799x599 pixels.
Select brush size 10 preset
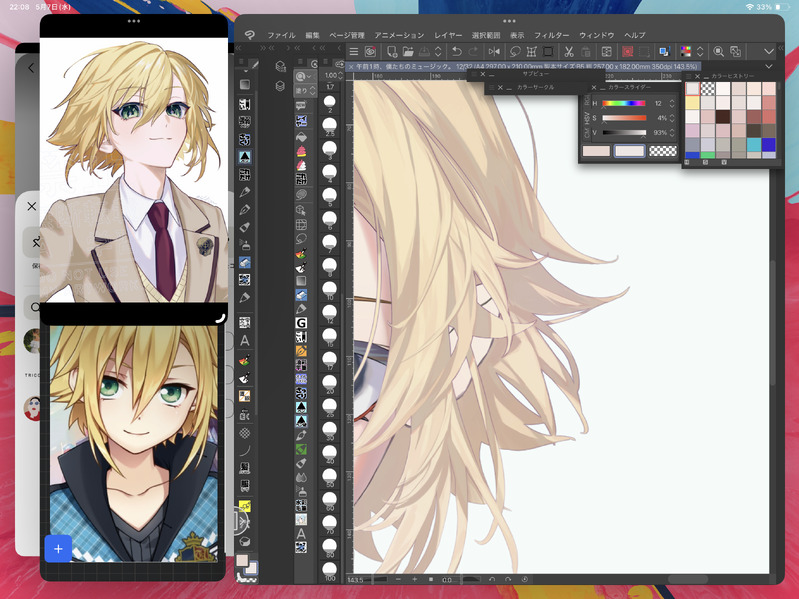(330, 290)
